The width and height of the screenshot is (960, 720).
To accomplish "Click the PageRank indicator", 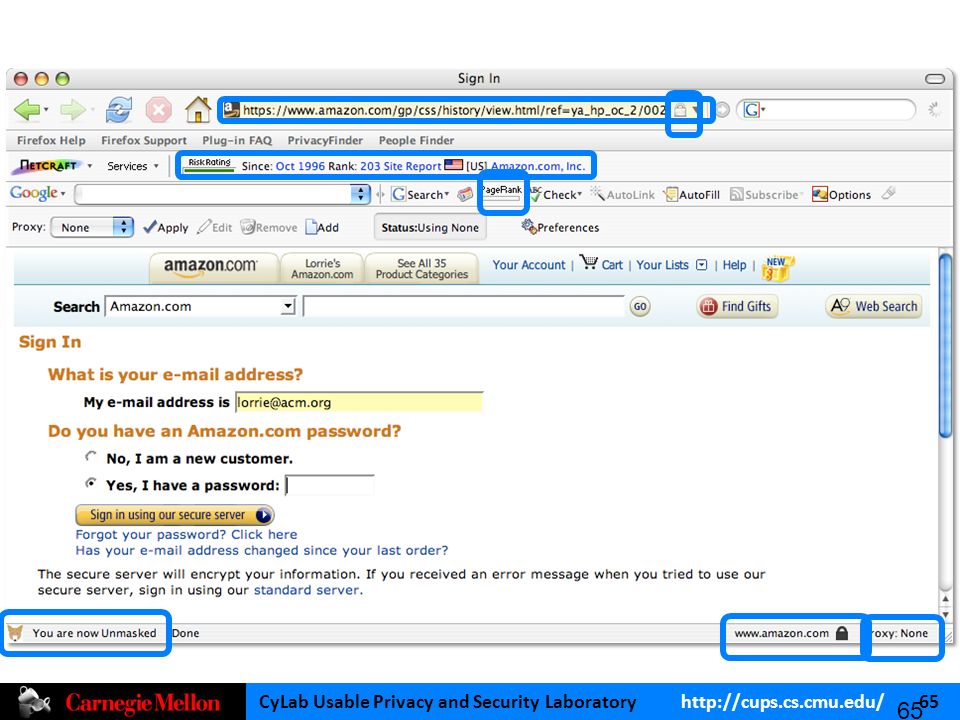I will [x=502, y=193].
